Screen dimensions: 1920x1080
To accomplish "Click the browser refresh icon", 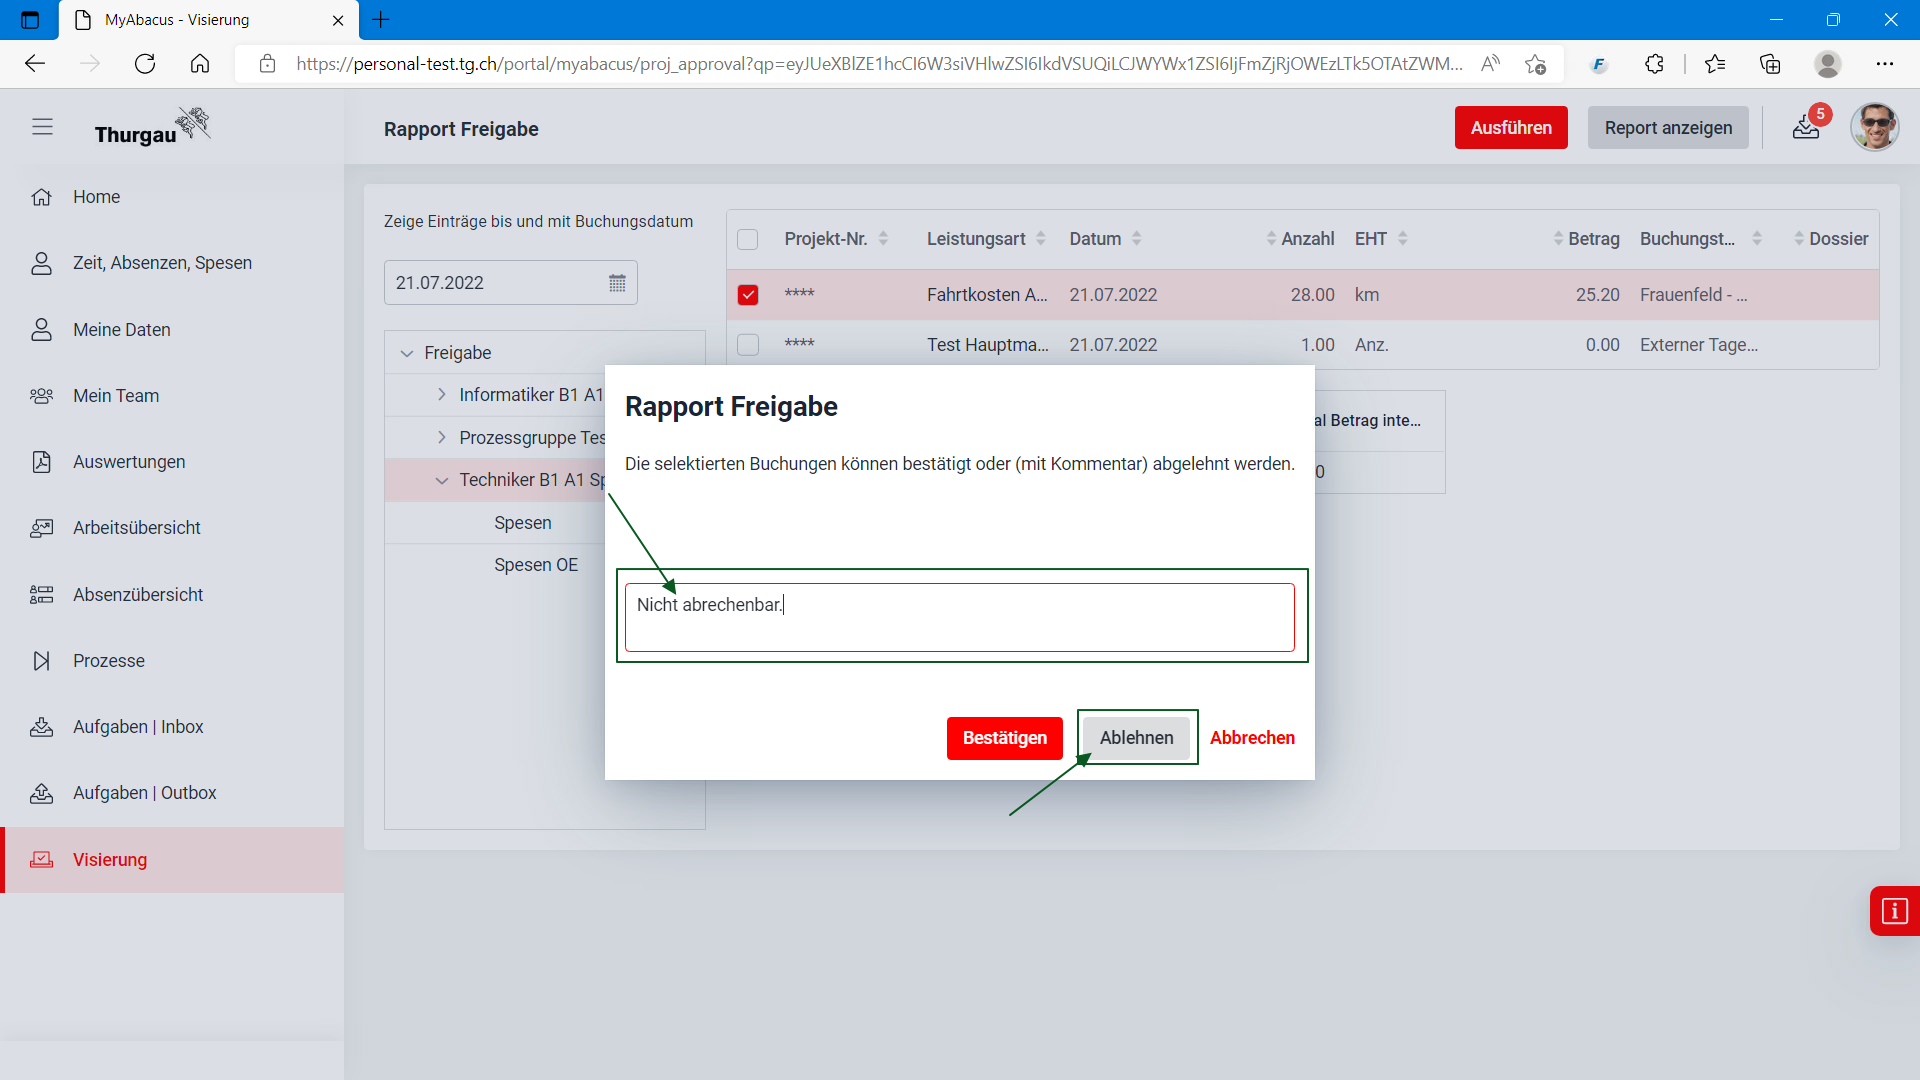I will [145, 64].
